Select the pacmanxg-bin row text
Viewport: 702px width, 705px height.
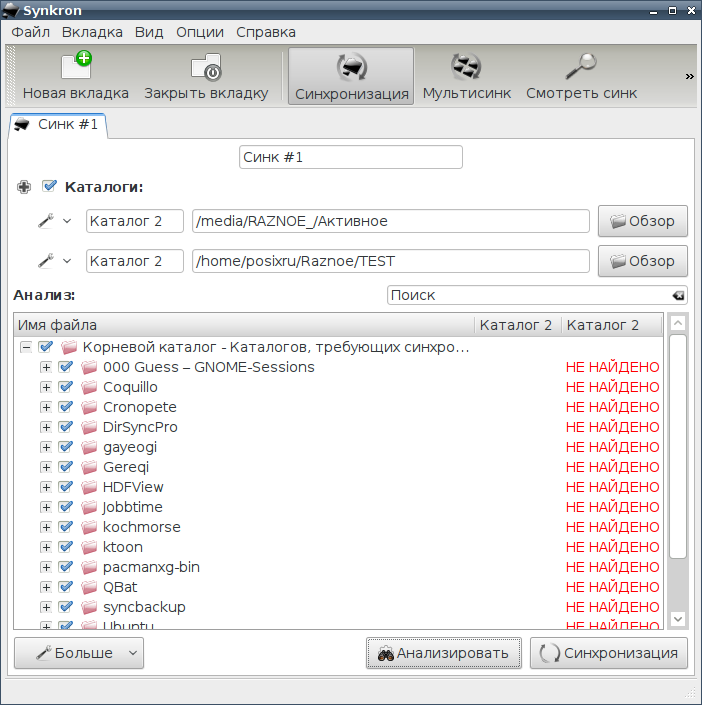pos(151,567)
